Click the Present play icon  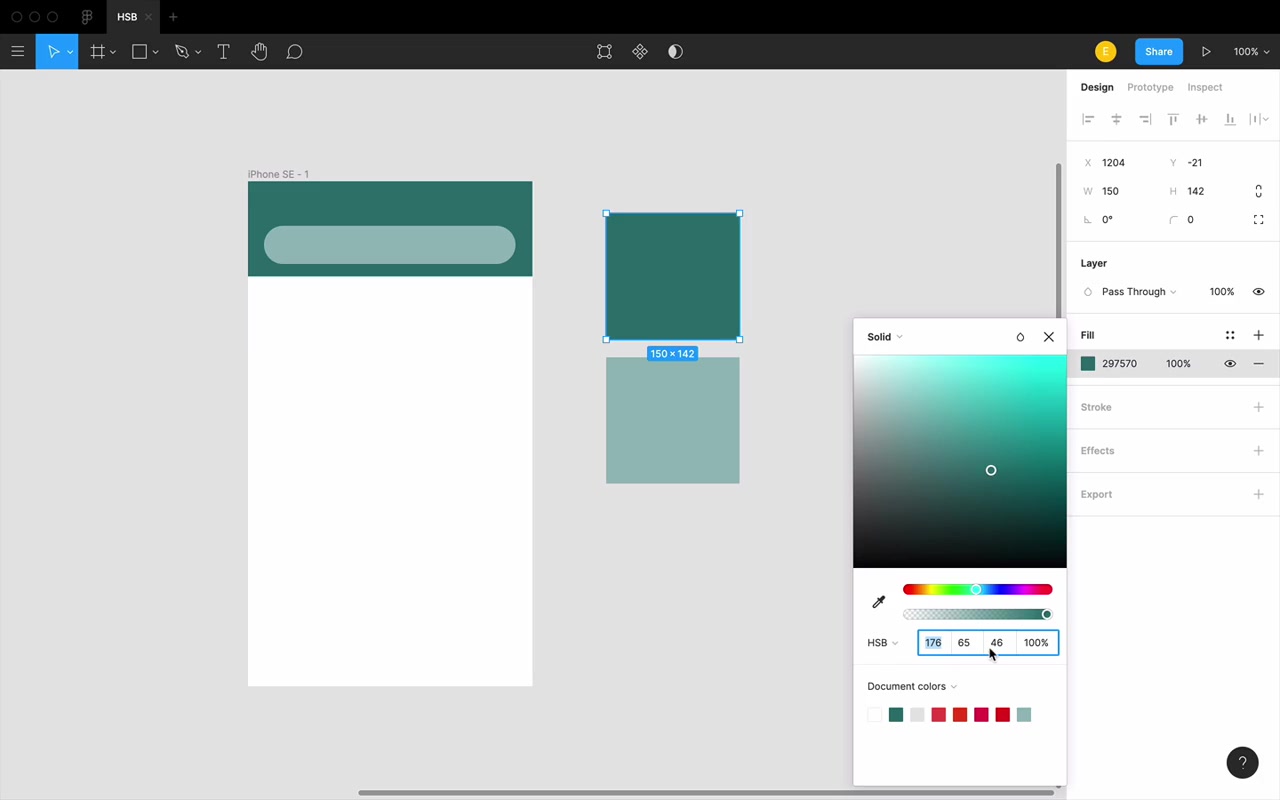(x=1206, y=52)
